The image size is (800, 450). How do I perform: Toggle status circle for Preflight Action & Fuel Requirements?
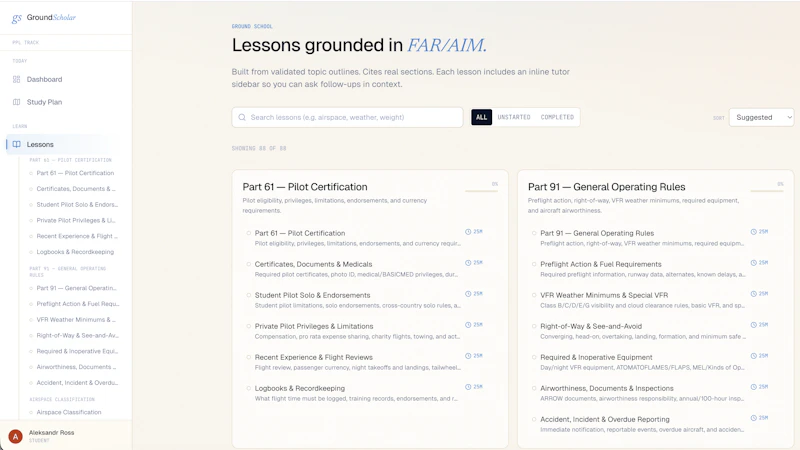click(x=534, y=264)
